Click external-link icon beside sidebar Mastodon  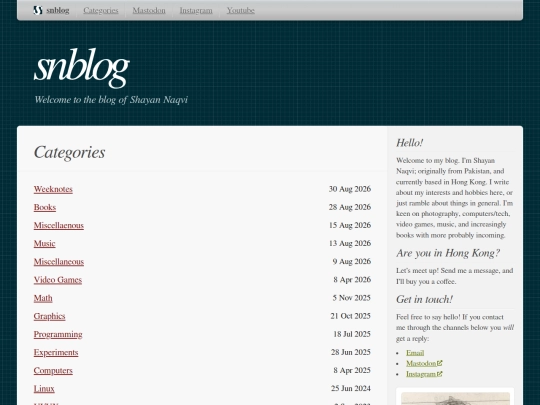pyautogui.click(x=440, y=363)
